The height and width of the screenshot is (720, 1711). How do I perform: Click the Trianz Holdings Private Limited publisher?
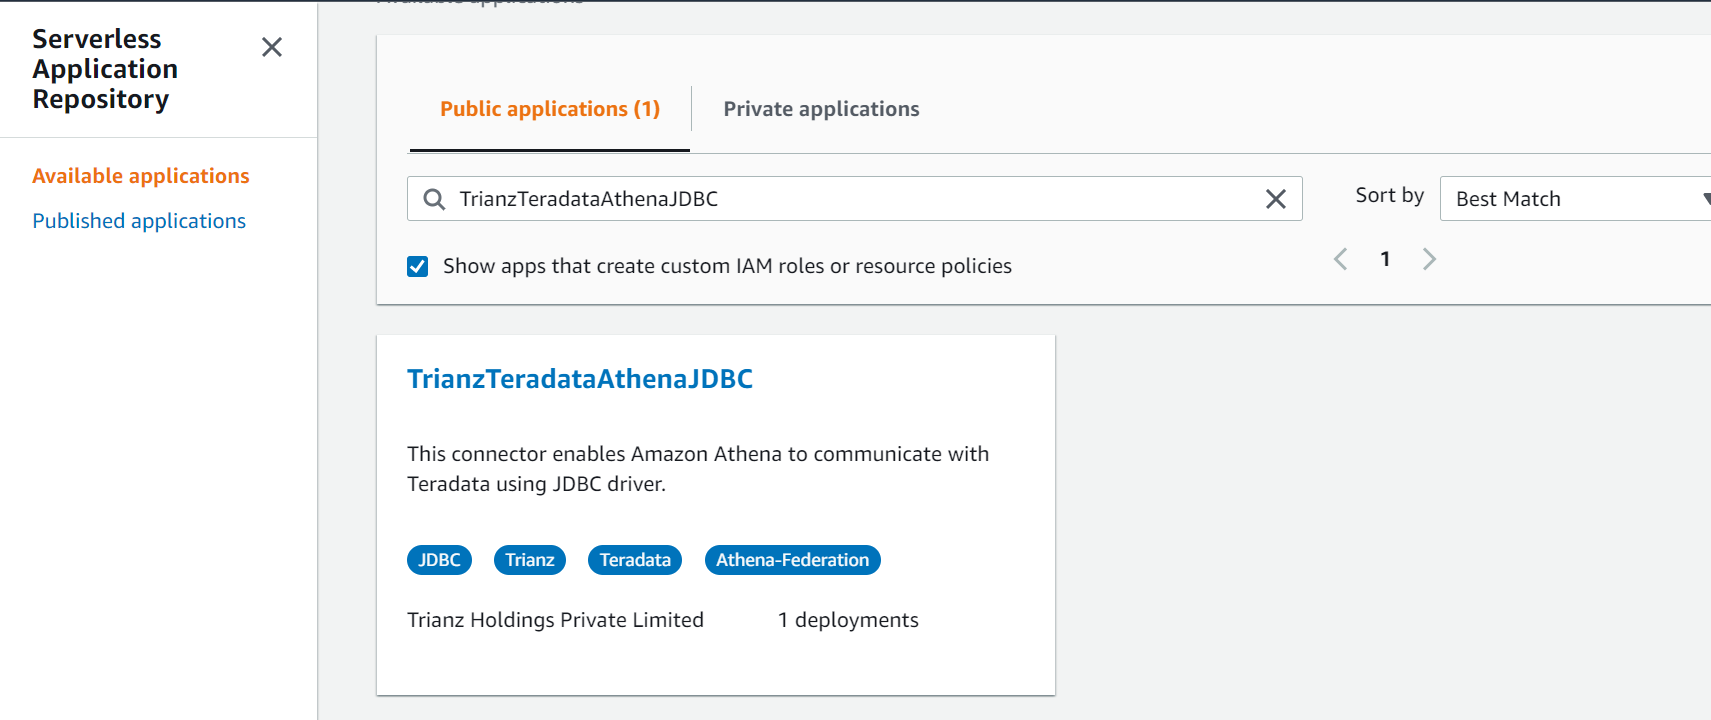coord(555,620)
